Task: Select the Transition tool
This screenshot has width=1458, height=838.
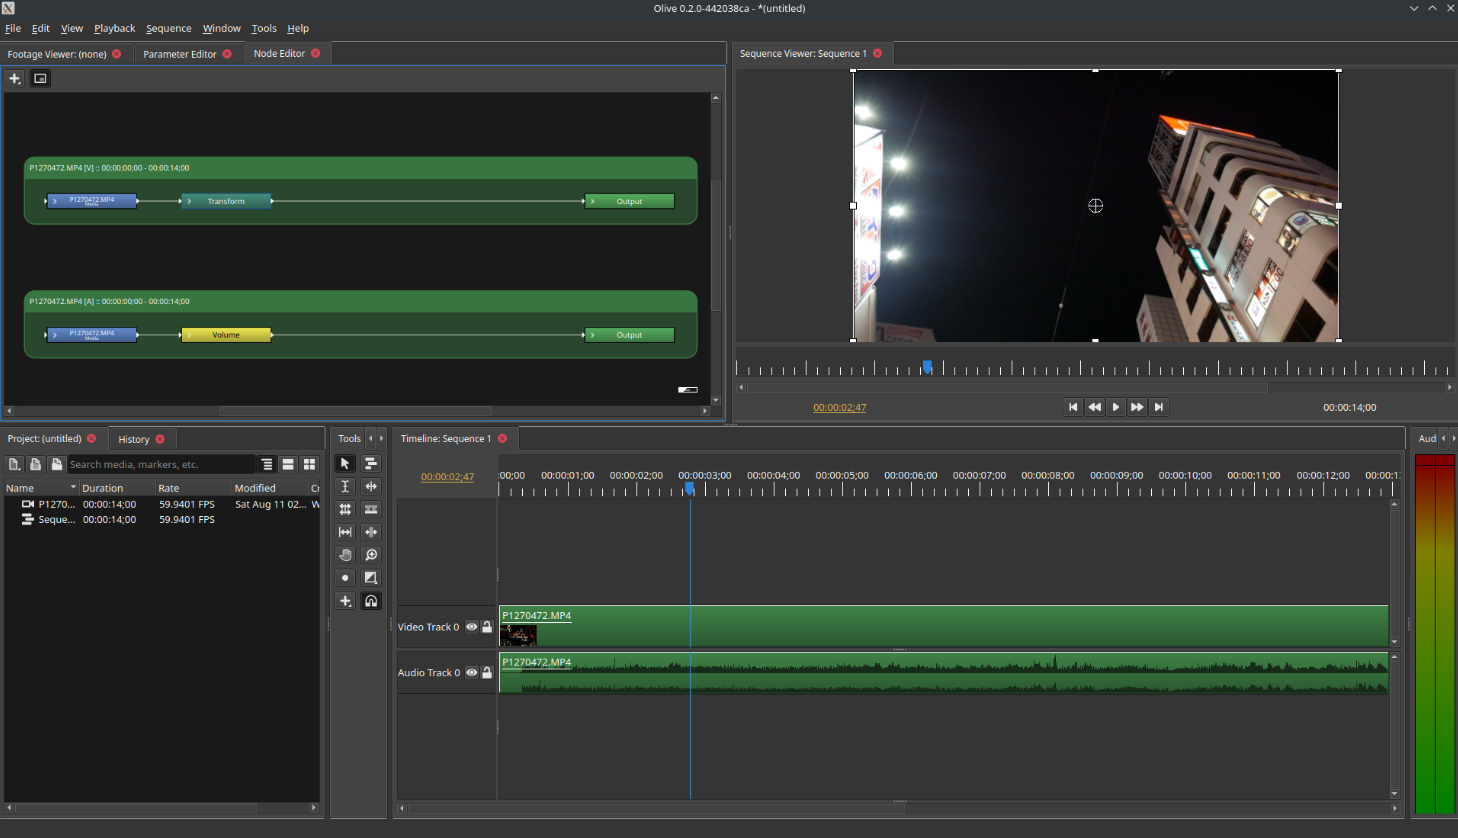Action: [x=371, y=578]
